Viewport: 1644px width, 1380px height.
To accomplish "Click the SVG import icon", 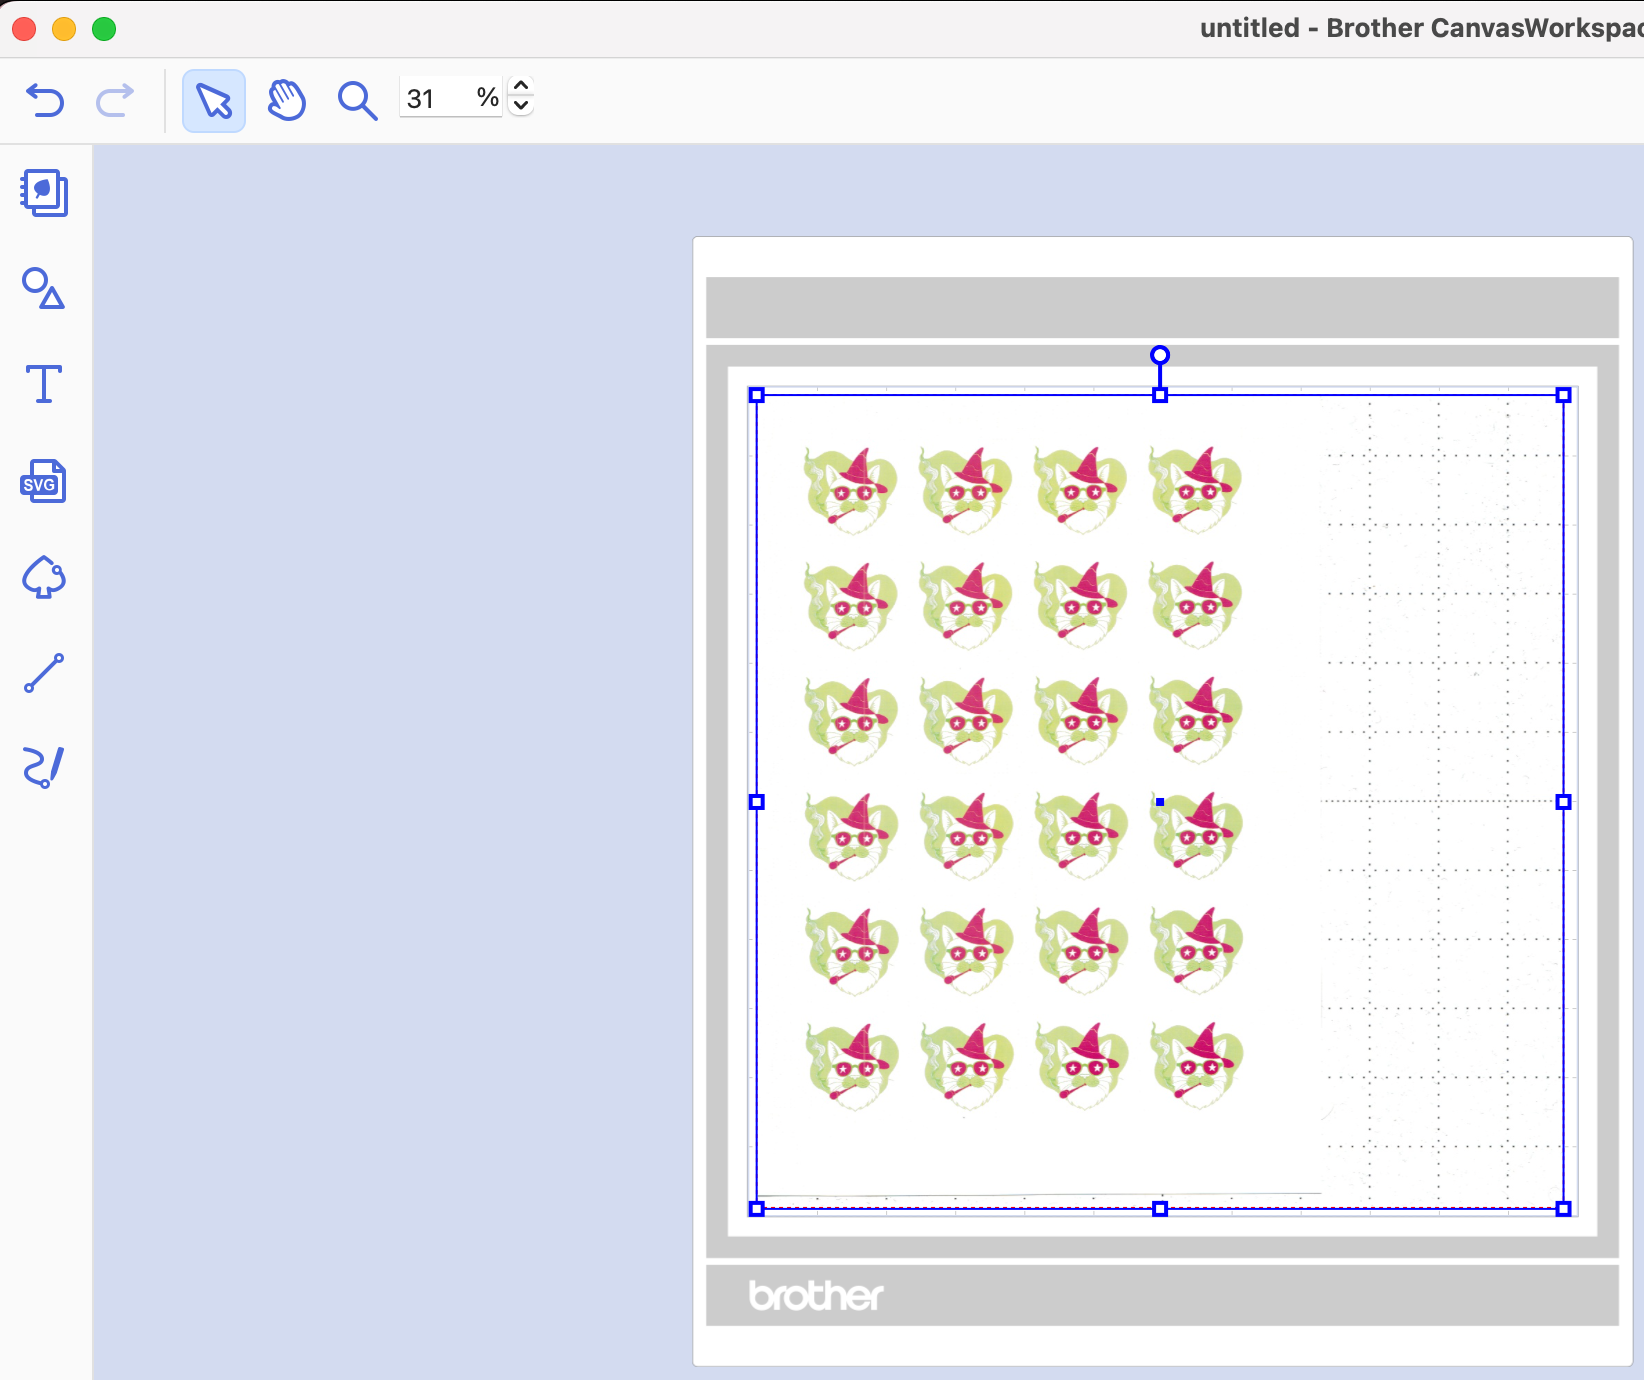I will coord(44,481).
